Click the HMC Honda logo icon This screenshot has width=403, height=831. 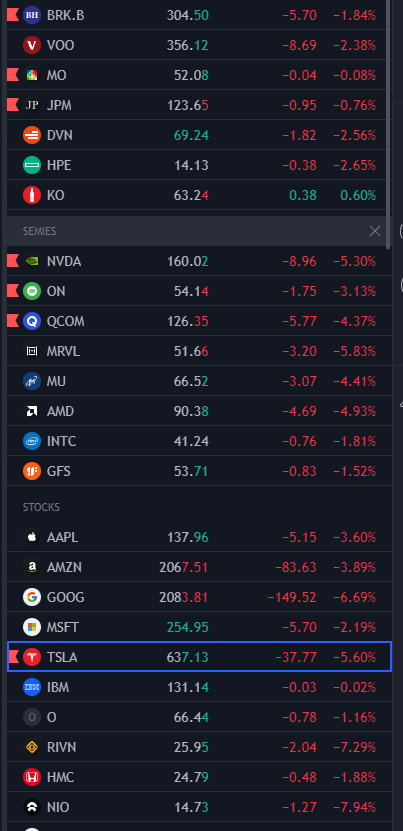point(32,777)
